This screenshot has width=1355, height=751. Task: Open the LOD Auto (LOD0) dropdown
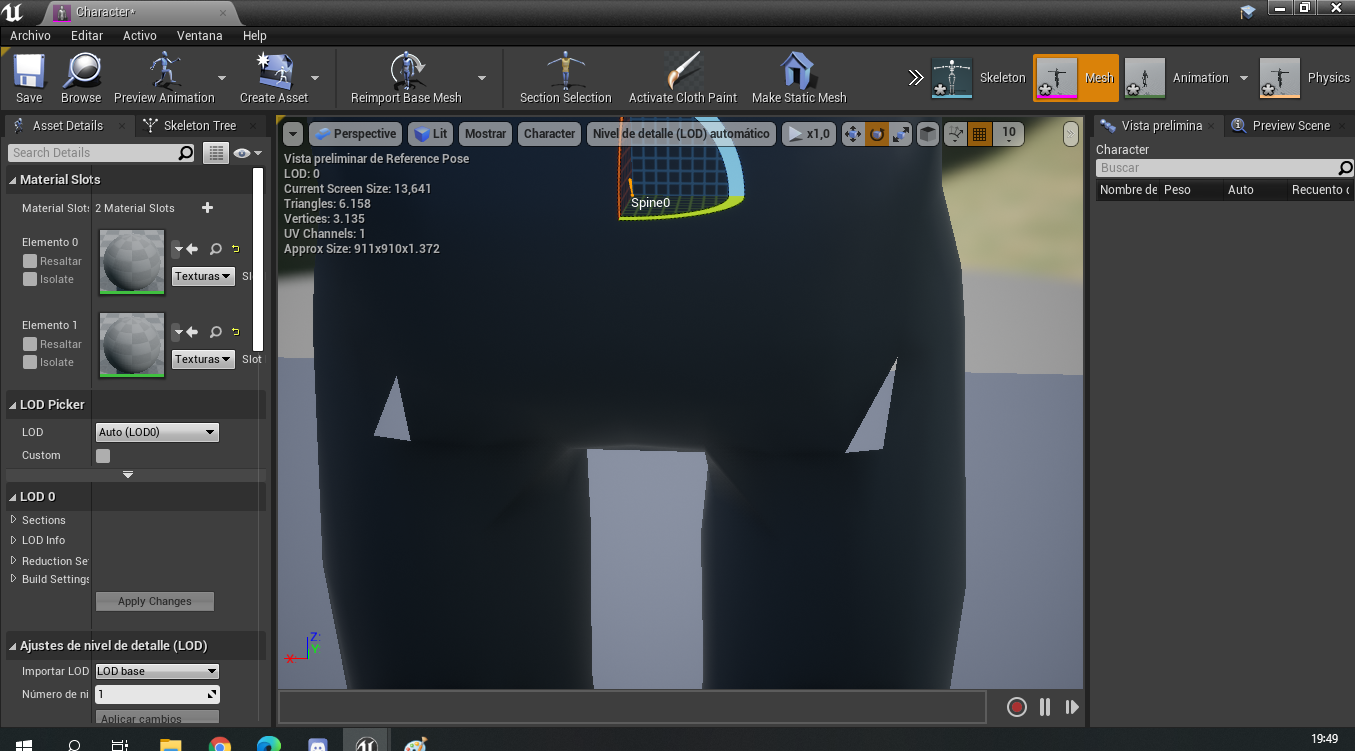pyautogui.click(x=157, y=432)
